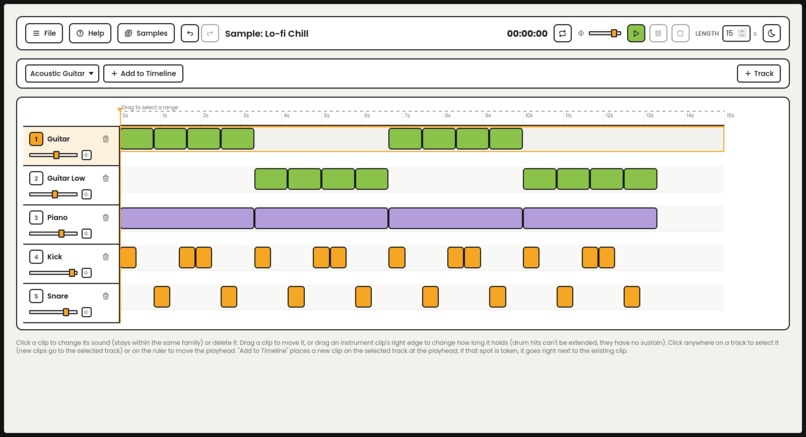Undo the last action
Image resolution: width=806 pixels, height=437 pixels.
[x=190, y=33]
